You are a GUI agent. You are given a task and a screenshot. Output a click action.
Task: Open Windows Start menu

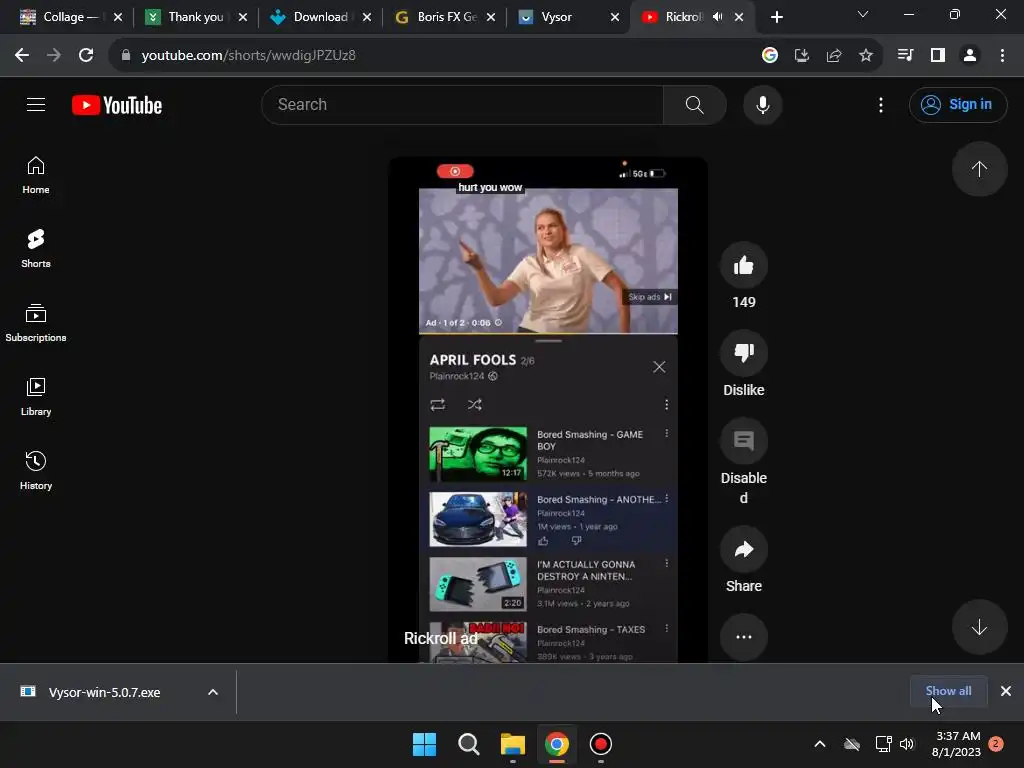click(424, 744)
